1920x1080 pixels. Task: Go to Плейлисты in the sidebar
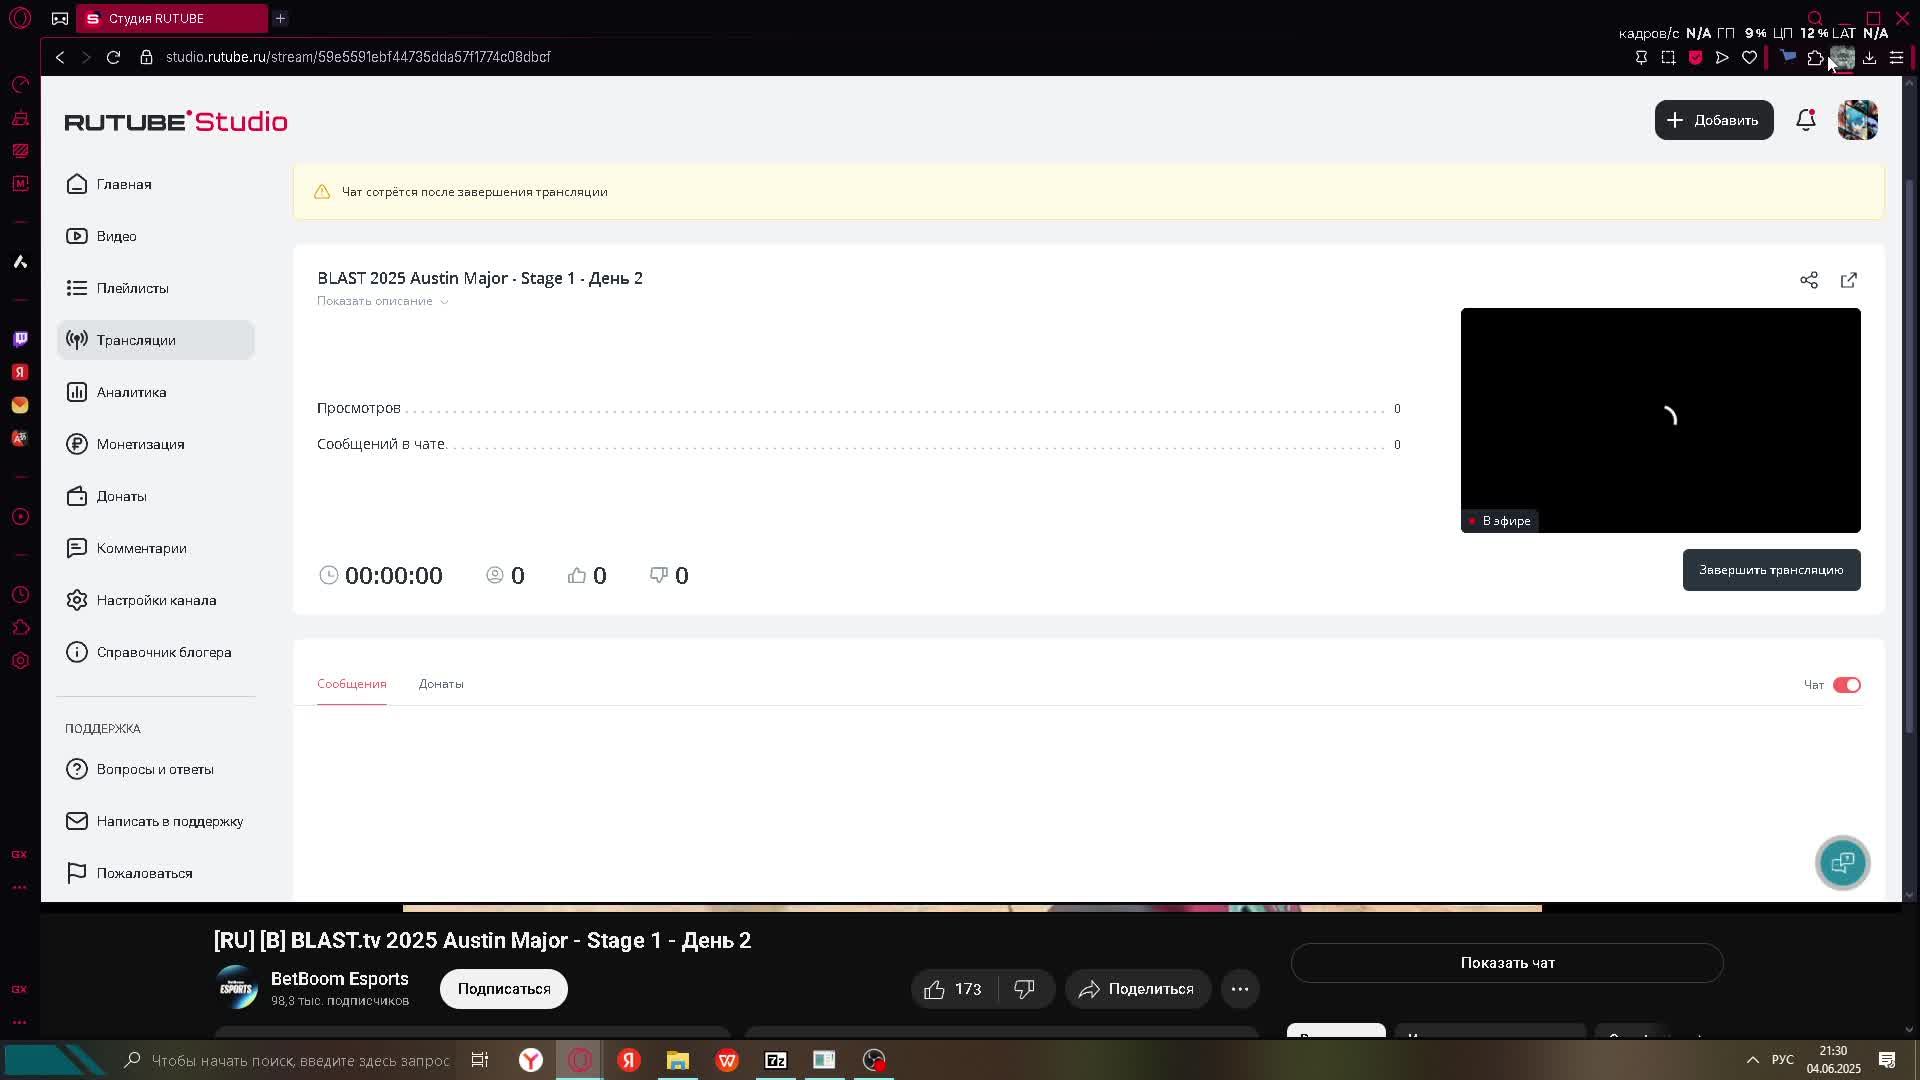coord(117,288)
